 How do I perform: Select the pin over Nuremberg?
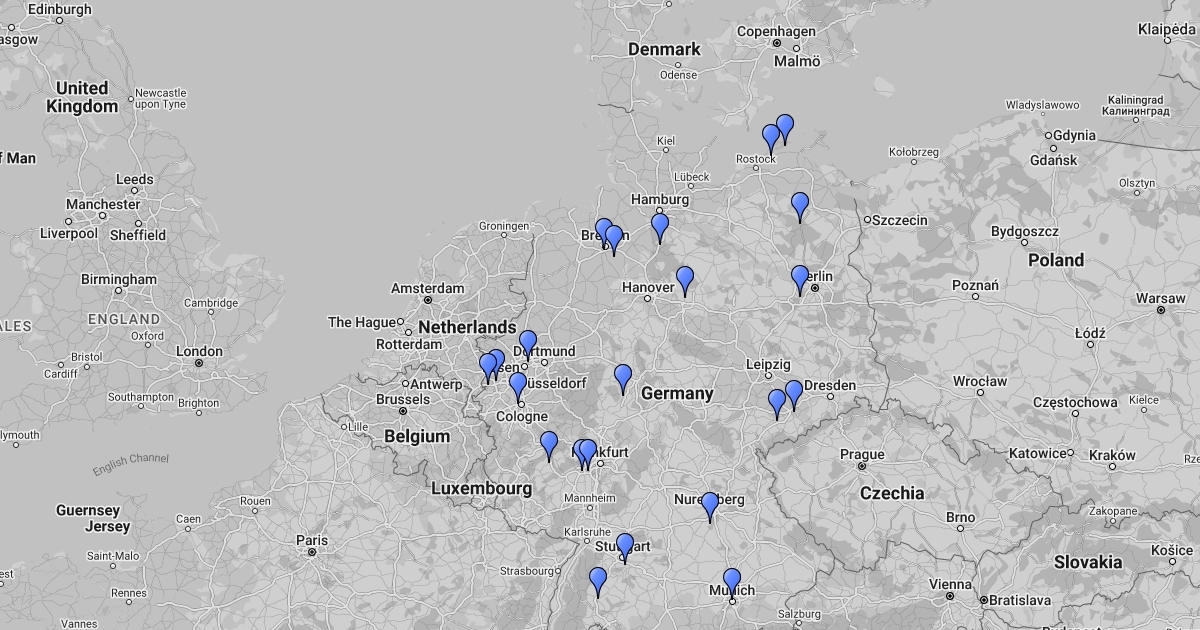click(x=710, y=505)
